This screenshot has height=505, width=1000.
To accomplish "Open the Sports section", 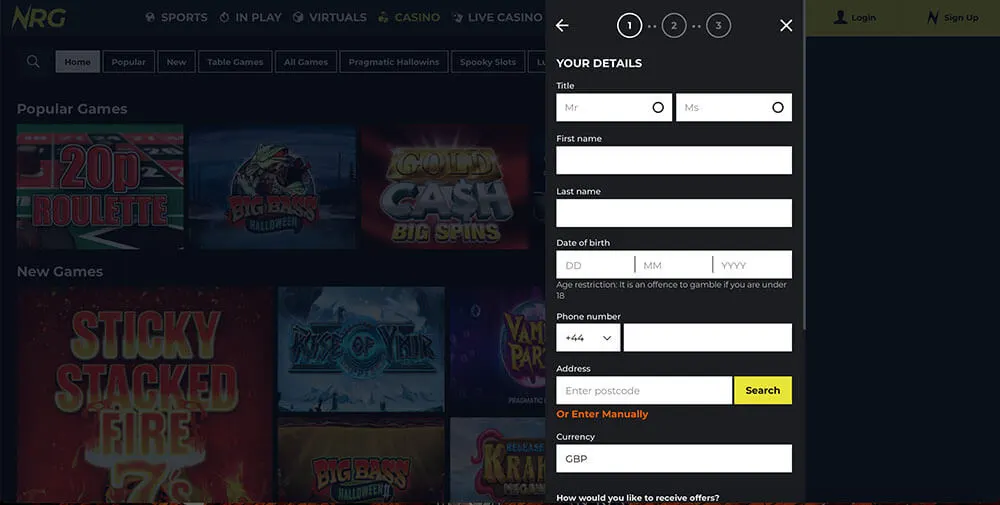I will [x=176, y=17].
